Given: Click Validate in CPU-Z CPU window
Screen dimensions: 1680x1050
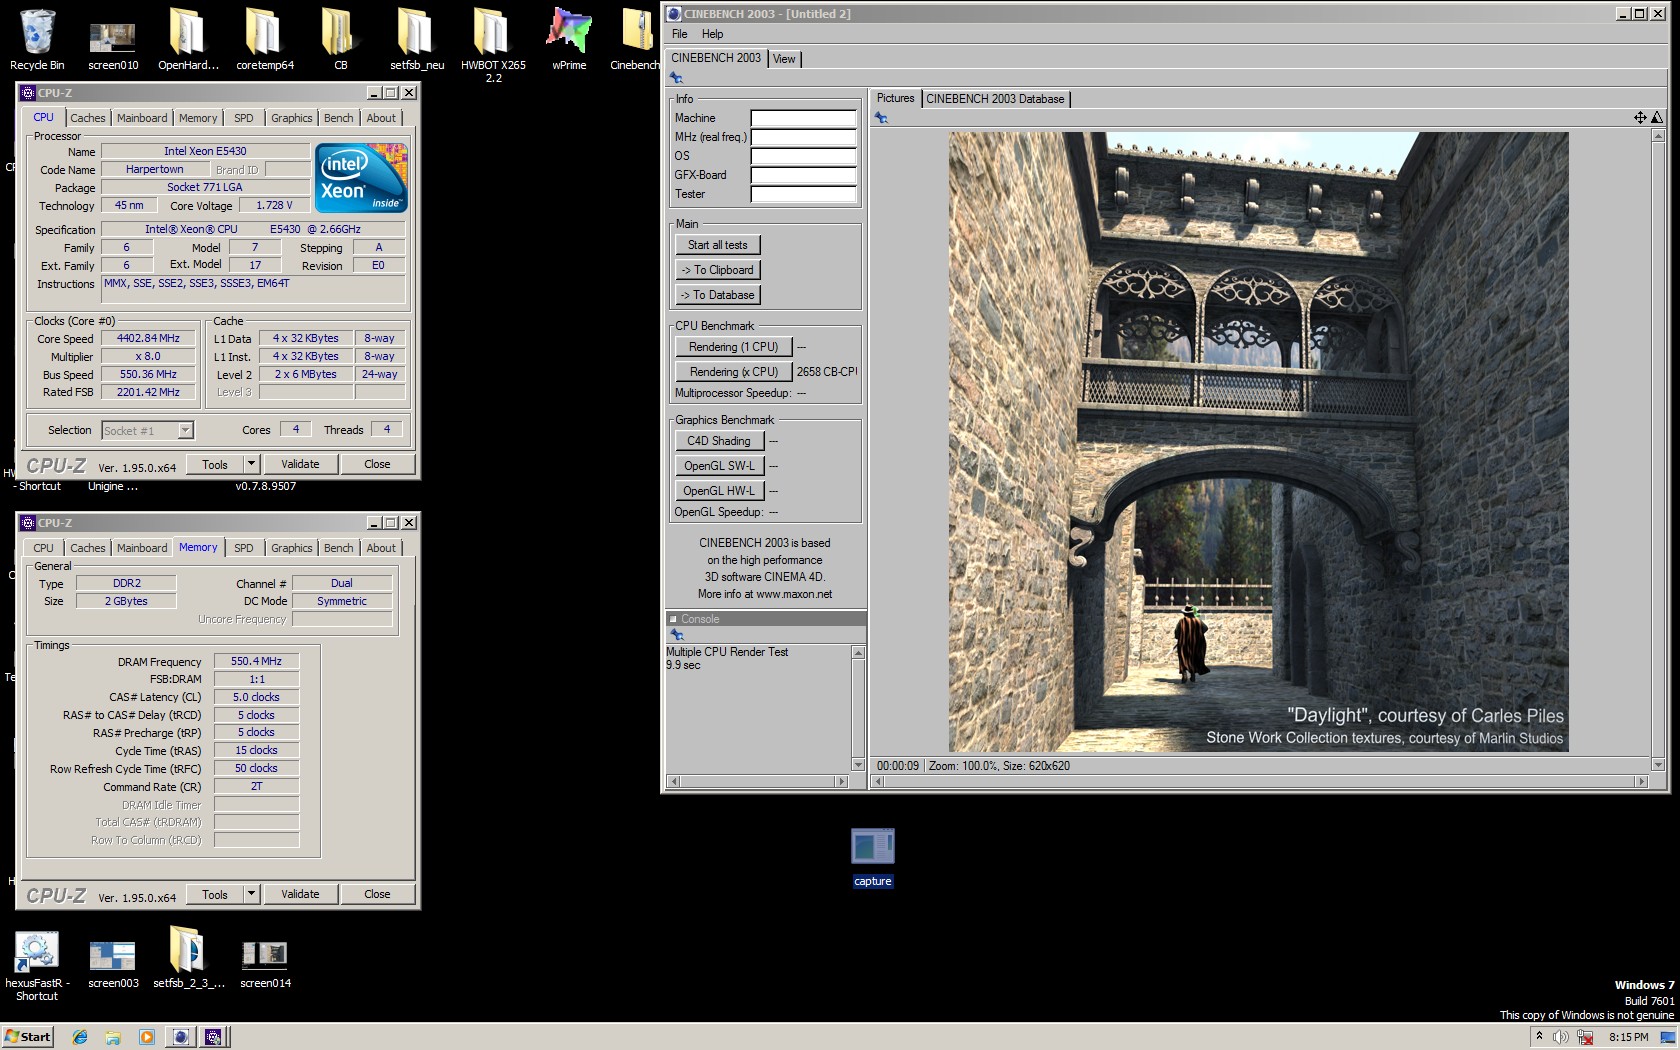Looking at the screenshot, I should coord(300,464).
